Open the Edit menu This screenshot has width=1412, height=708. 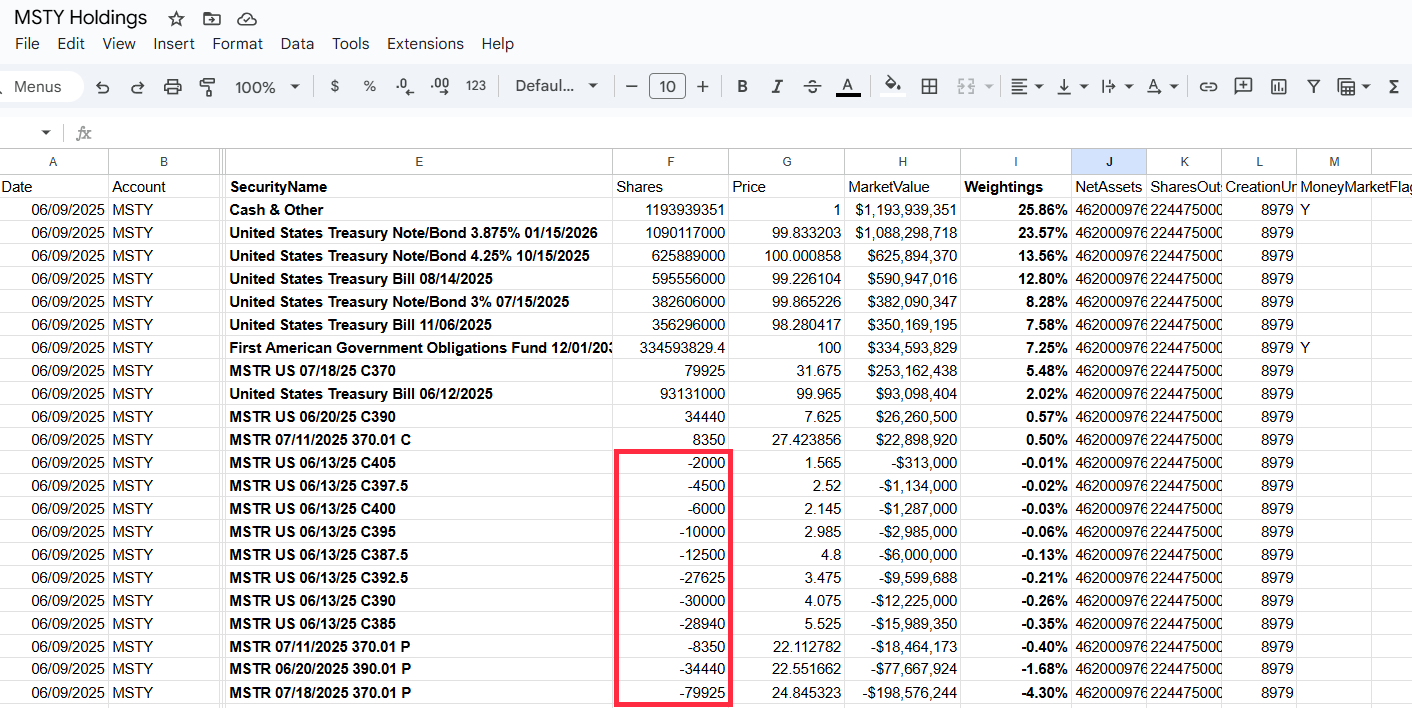[x=71, y=44]
